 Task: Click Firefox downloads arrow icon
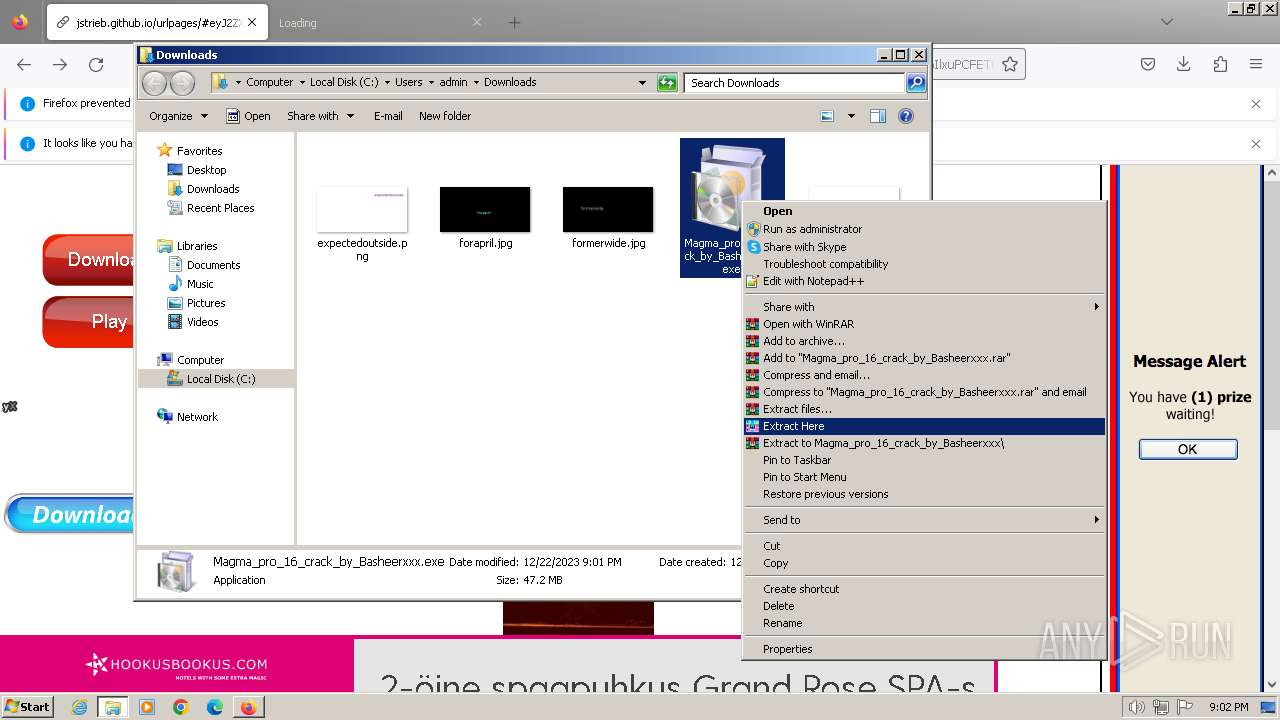pos(1184,65)
